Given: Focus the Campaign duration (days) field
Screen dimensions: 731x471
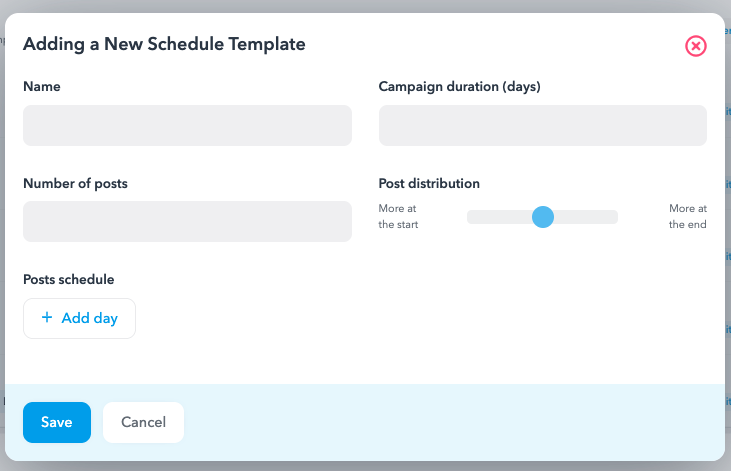Looking at the screenshot, I should pos(543,125).
